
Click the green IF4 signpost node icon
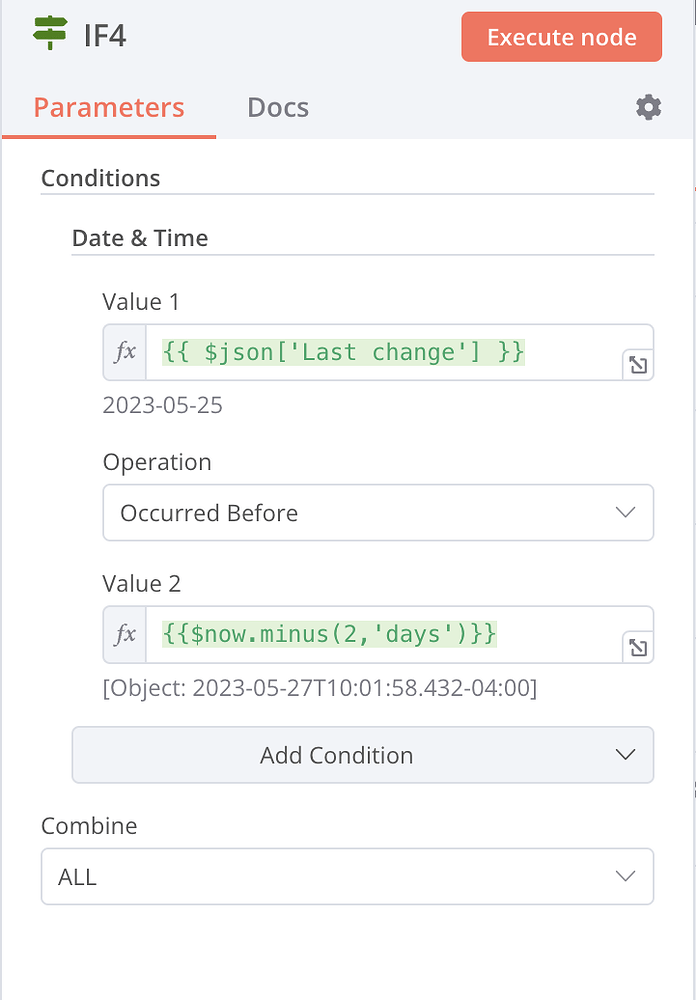point(50,33)
